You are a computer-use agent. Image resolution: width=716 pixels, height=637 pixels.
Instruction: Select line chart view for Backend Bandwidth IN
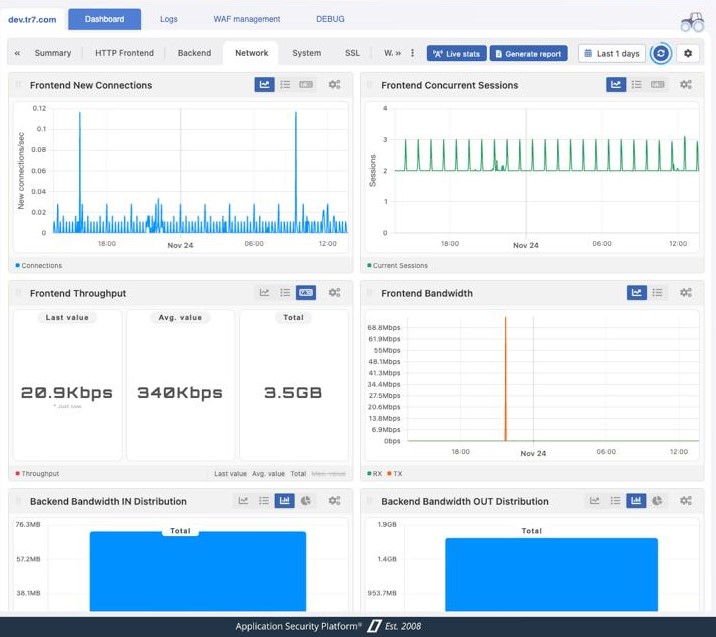(x=243, y=501)
